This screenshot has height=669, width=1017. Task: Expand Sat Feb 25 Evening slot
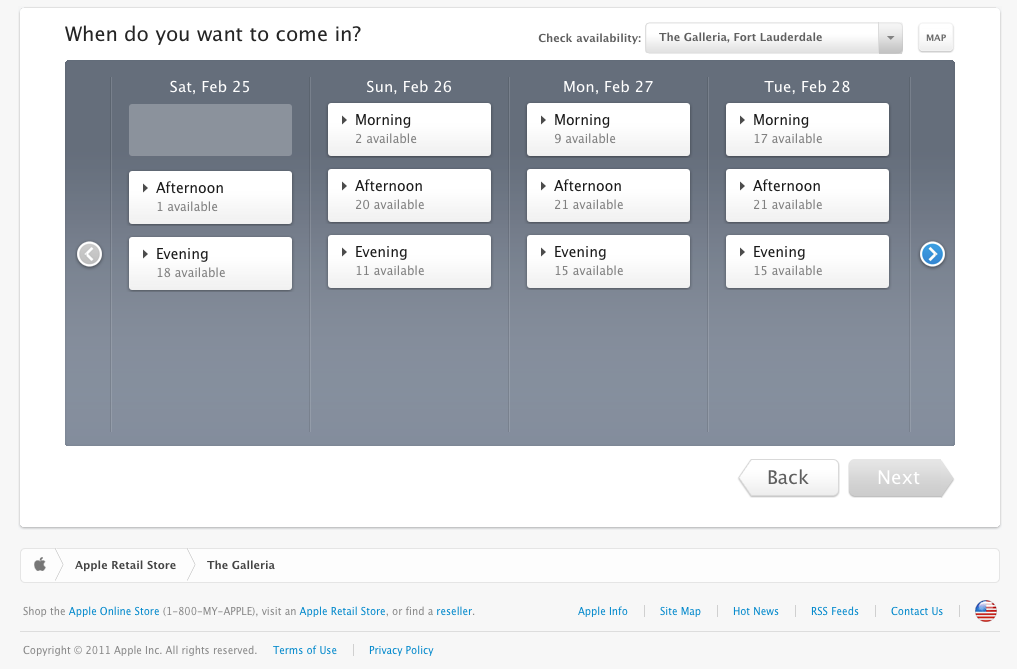pyautogui.click(x=210, y=263)
